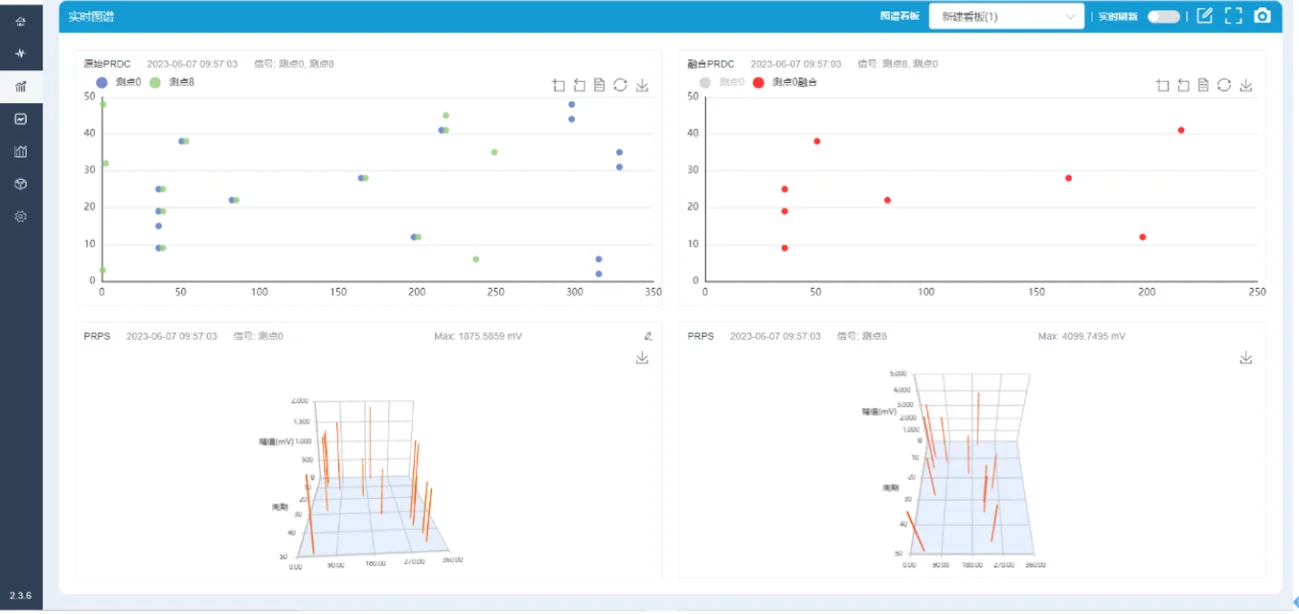The image size is (1299, 614).
Task: Click the waveform pulse sidebar icon
Action: point(21,53)
